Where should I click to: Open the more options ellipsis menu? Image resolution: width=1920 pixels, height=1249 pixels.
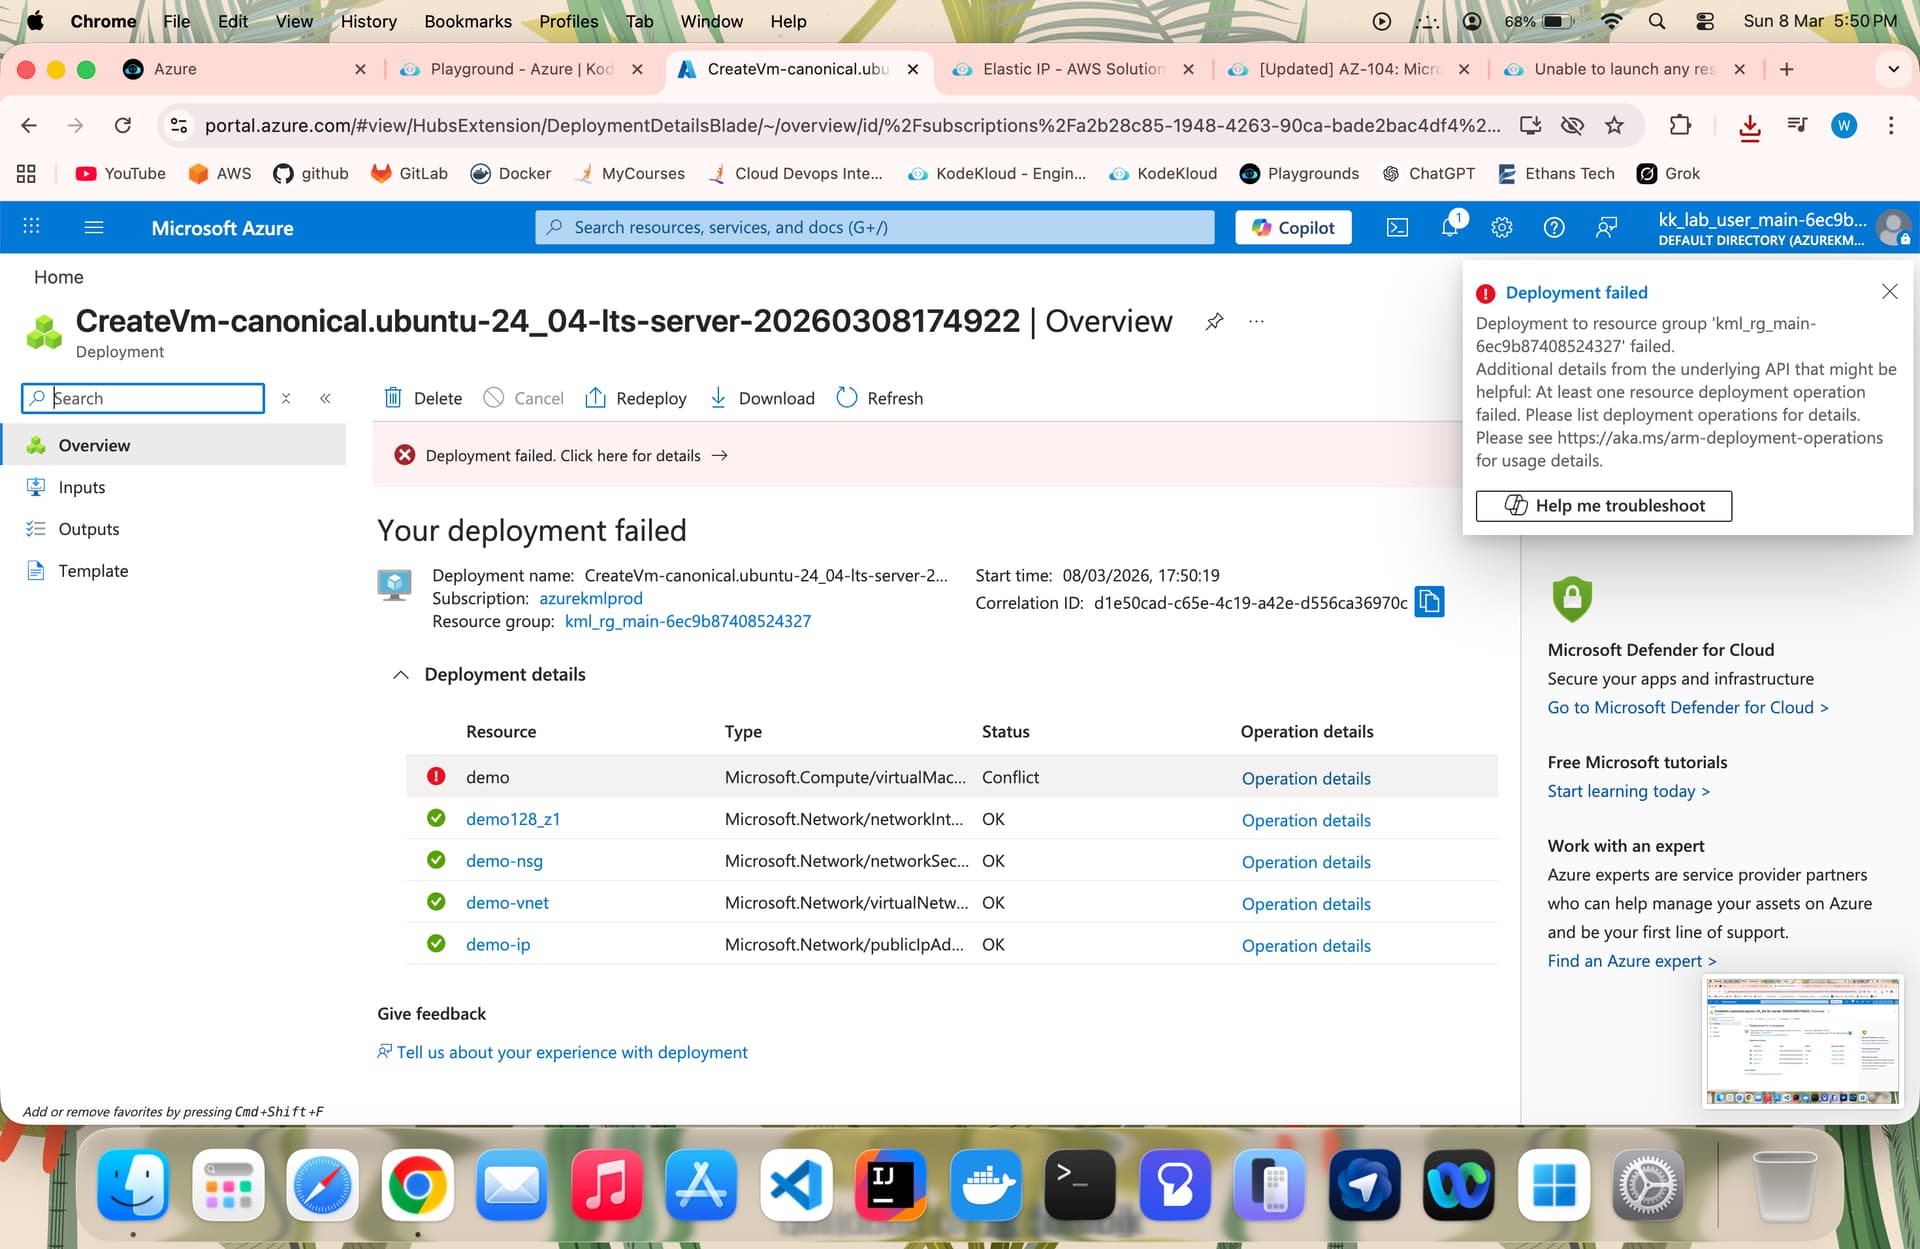[1256, 321]
